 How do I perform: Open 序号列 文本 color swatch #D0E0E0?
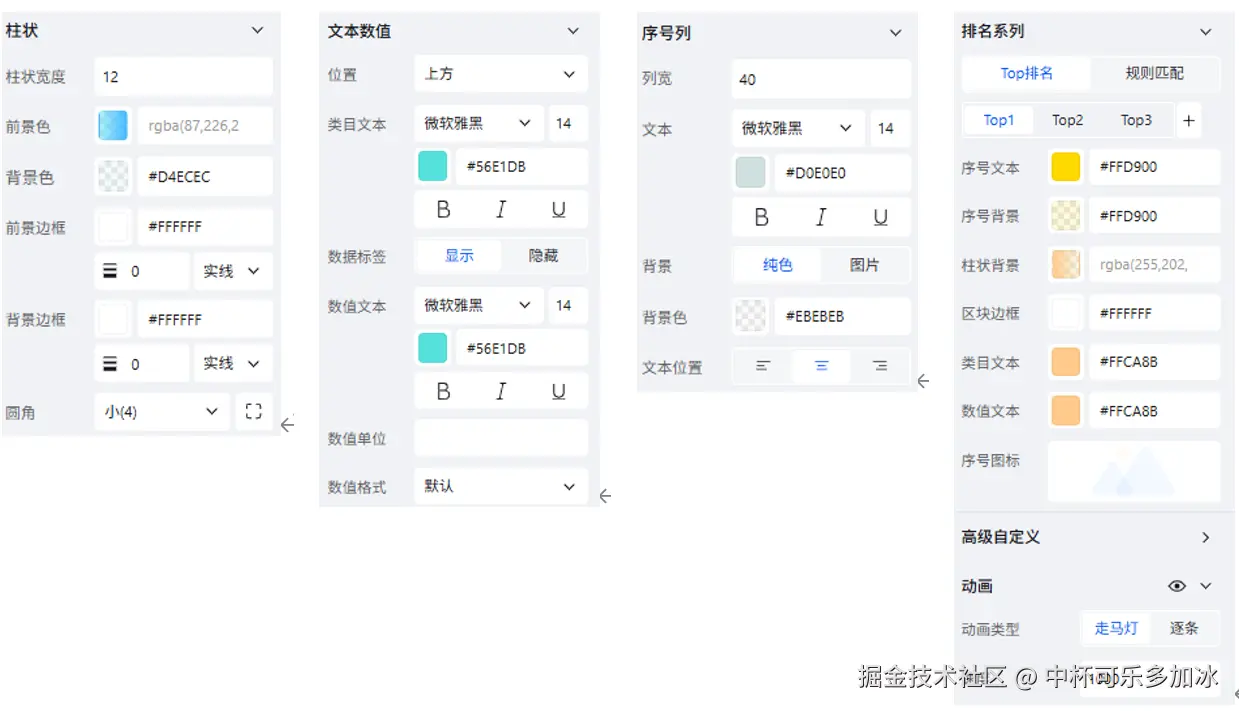[750, 172]
